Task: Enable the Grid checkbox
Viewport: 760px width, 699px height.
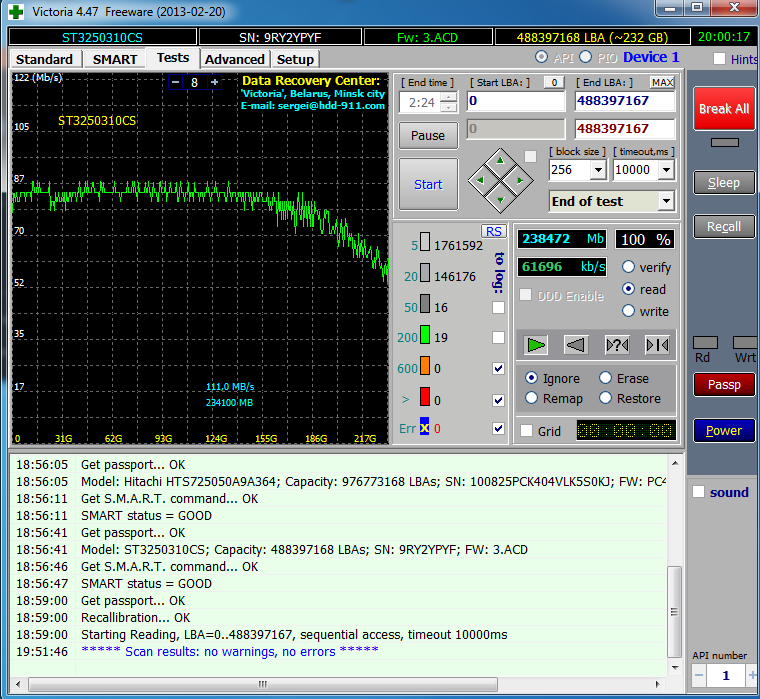Action: 527,431
